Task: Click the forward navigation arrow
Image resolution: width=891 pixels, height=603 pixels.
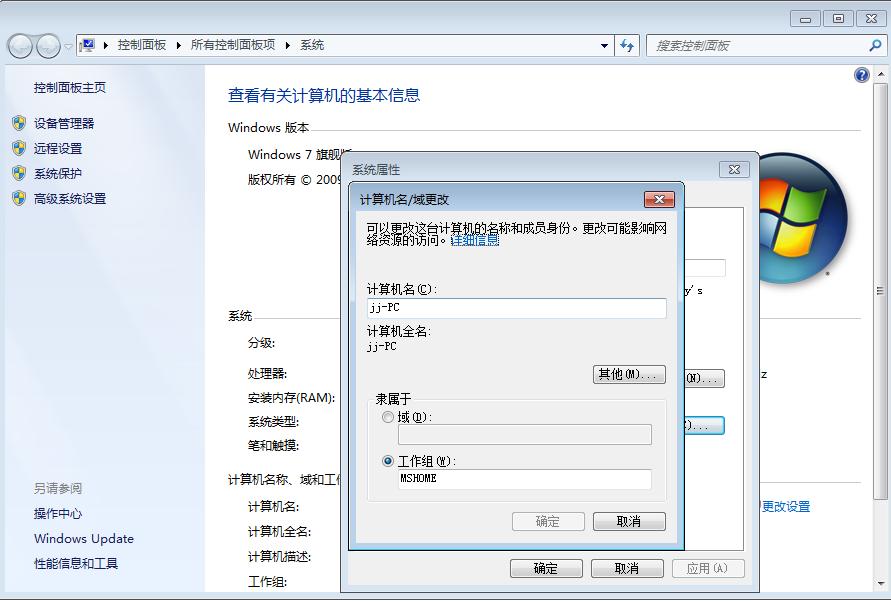Action: tap(47, 45)
